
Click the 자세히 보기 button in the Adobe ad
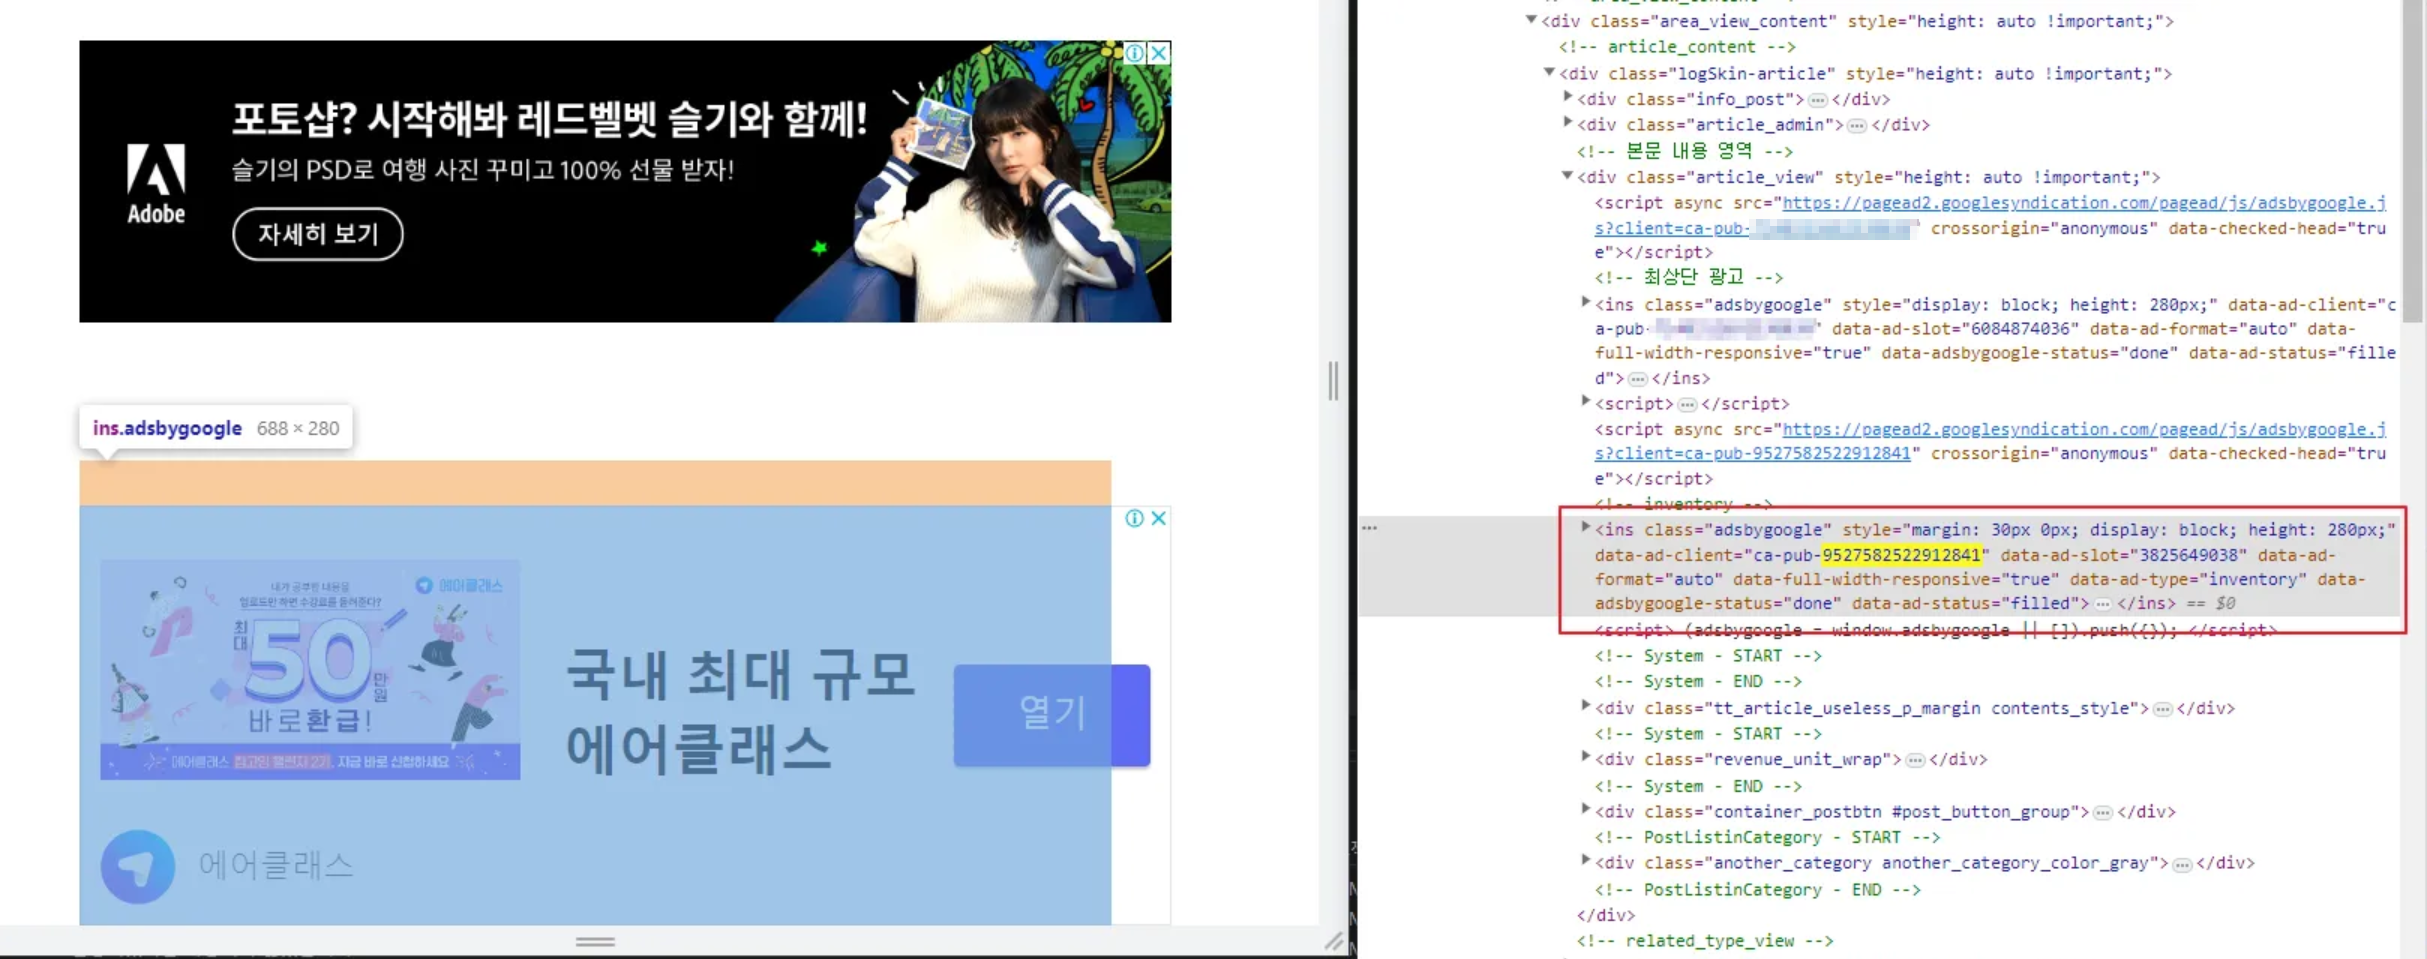click(x=318, y=233)
